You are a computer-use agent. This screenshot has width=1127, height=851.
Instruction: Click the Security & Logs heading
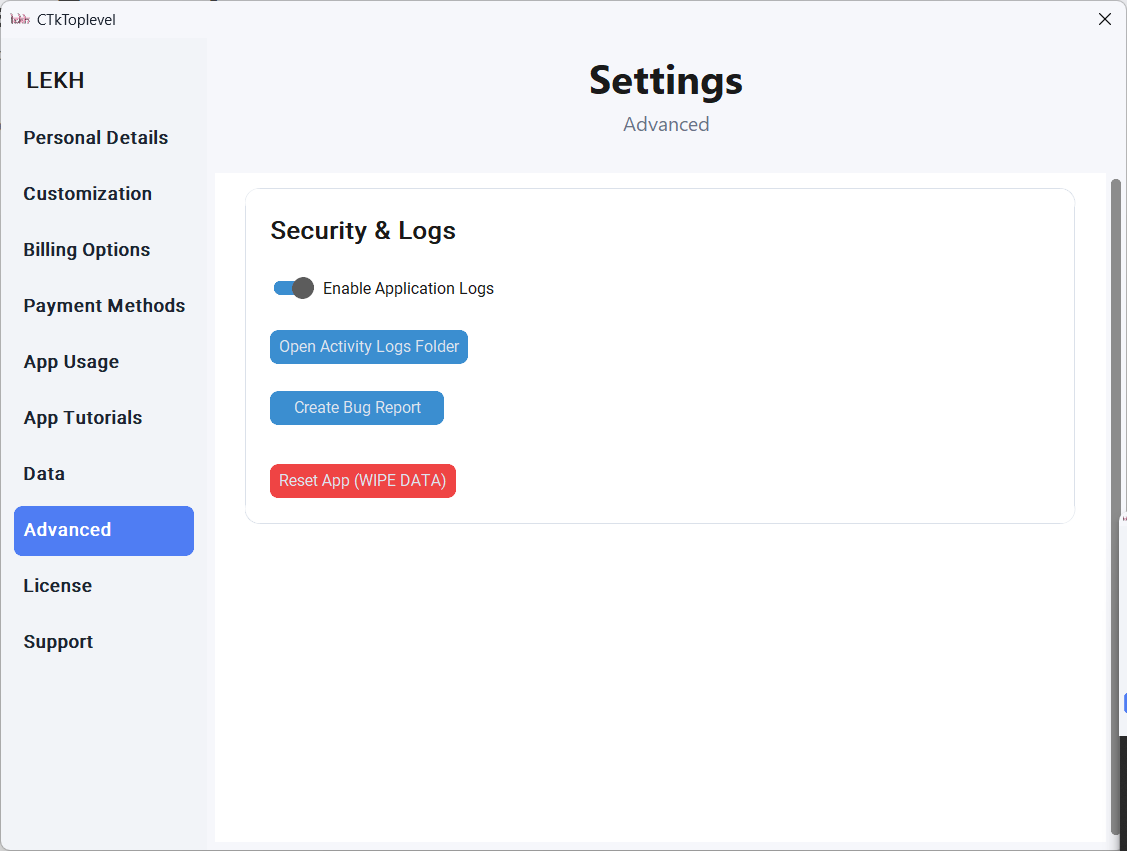pos(362,230)
